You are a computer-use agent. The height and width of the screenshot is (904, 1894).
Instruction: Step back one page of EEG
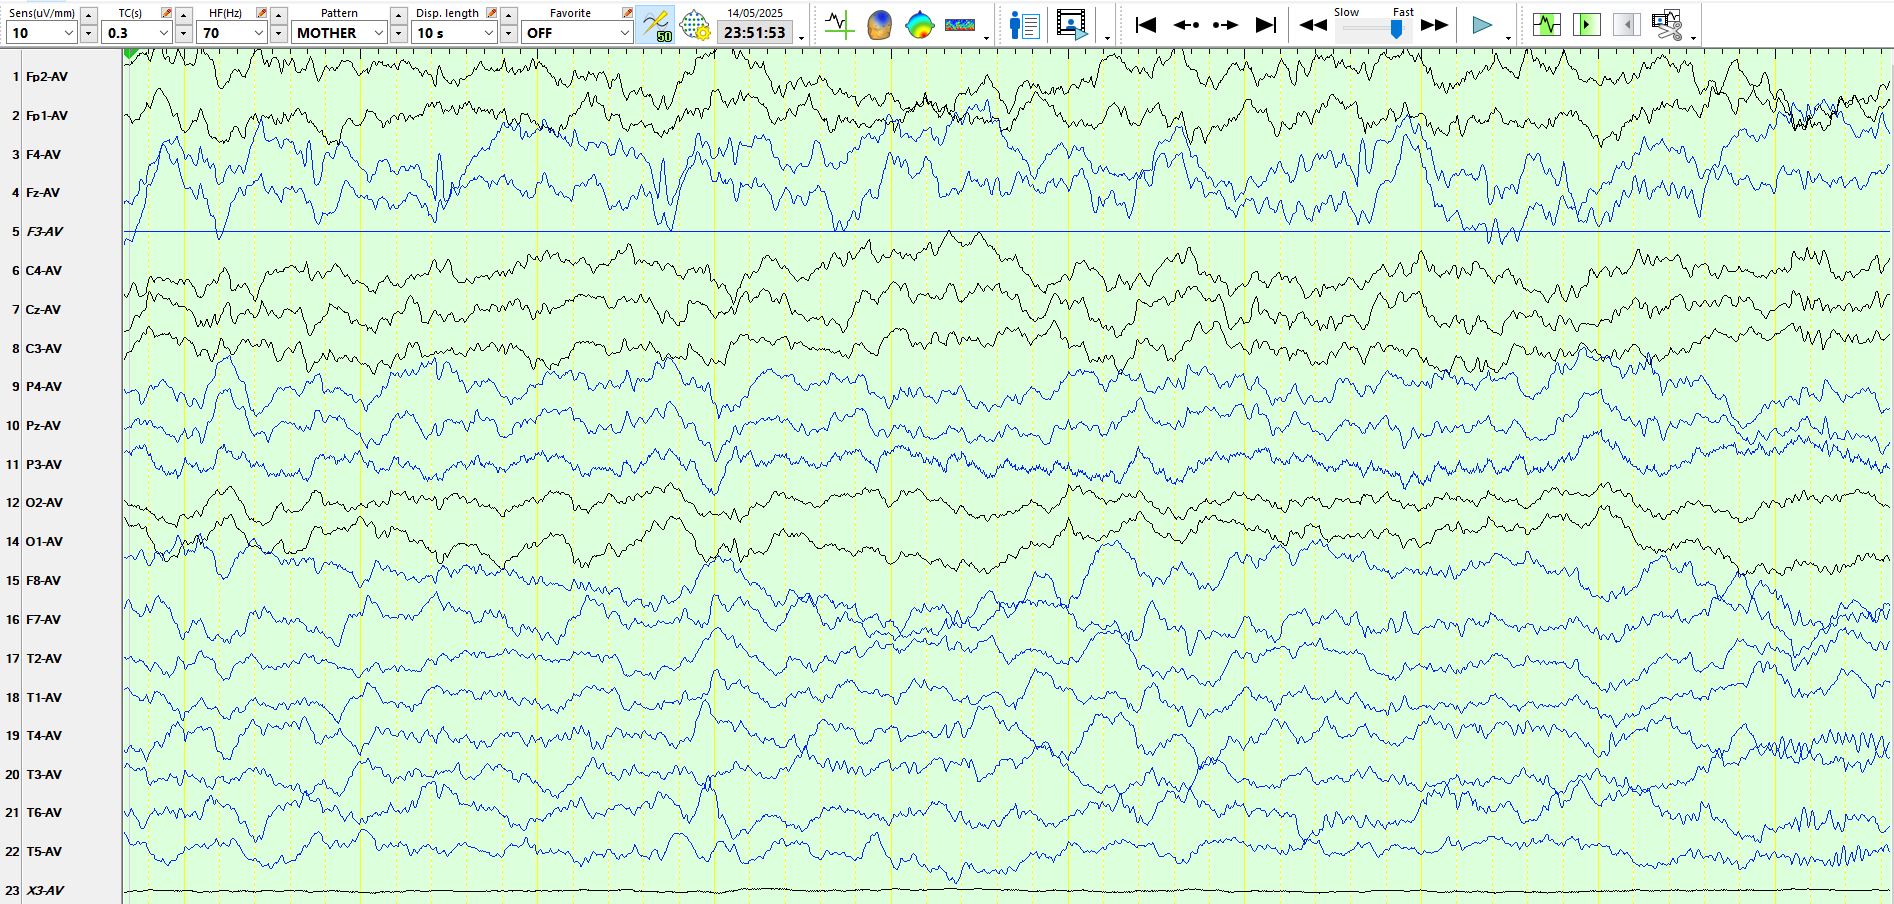1186,25
